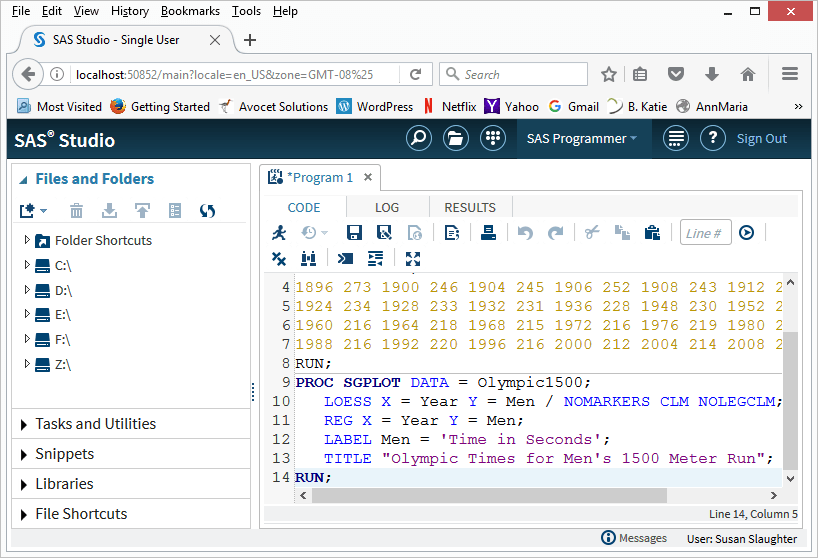This screenshot has width=818, height=558.
Task: Open the more application options menu icon
Action: pyautogui.click(x=676, y=139)
